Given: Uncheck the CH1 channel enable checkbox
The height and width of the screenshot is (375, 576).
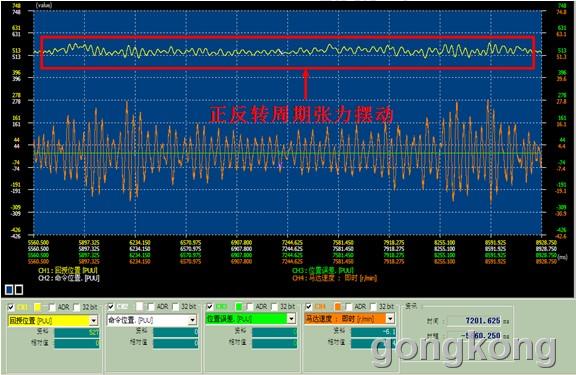Looking at the screenshot, I should 11,307.
